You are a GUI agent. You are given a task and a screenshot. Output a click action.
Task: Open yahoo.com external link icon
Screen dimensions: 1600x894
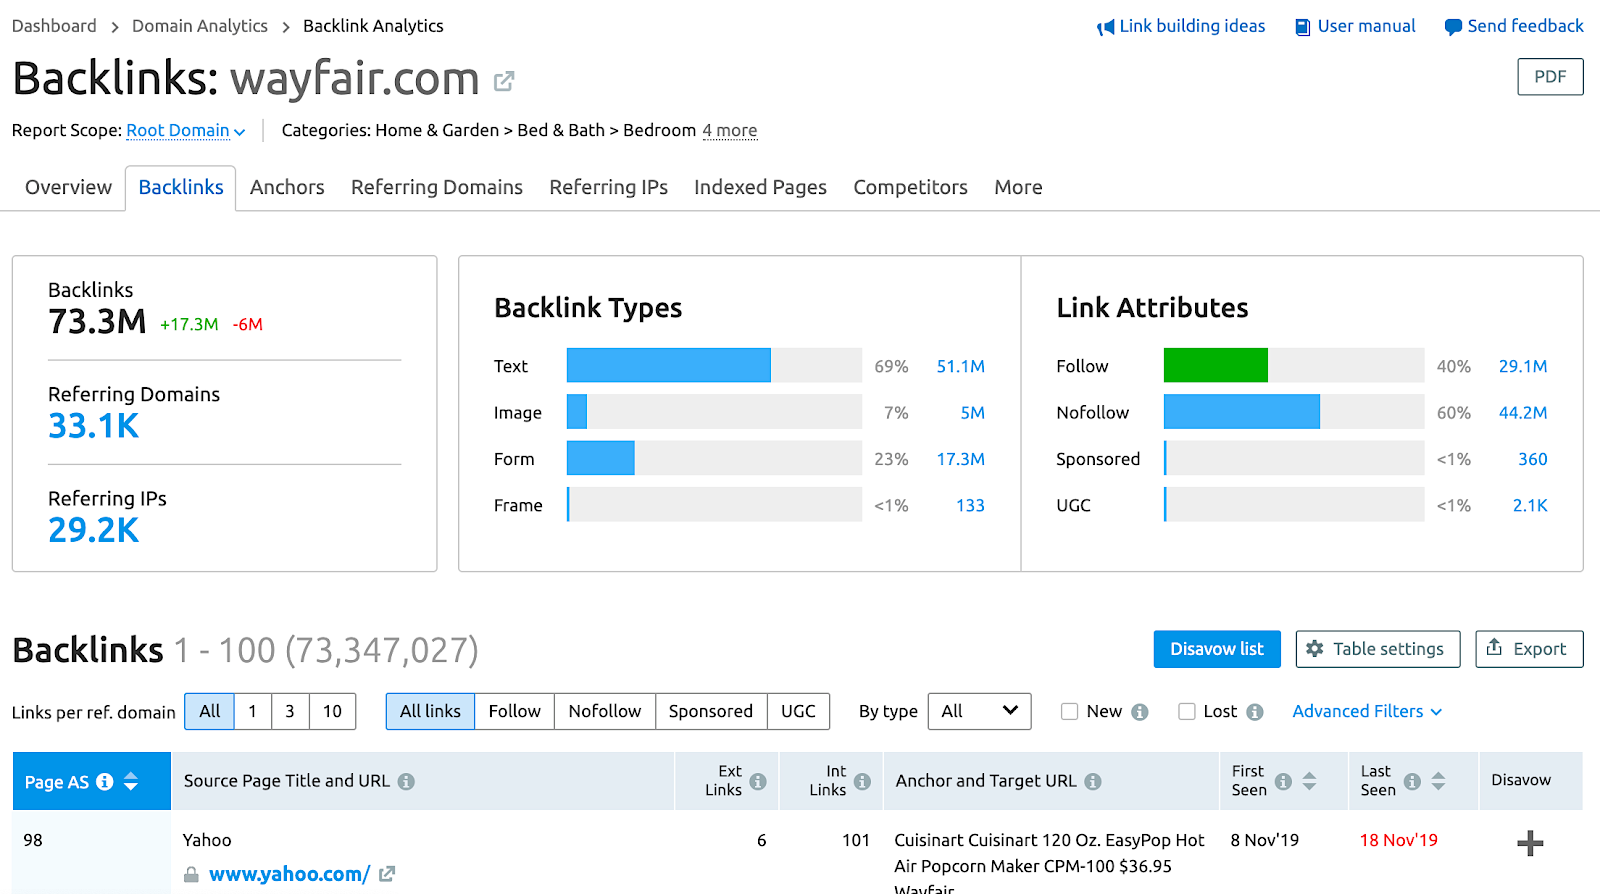pyautogui.click(x=387, y=874)
